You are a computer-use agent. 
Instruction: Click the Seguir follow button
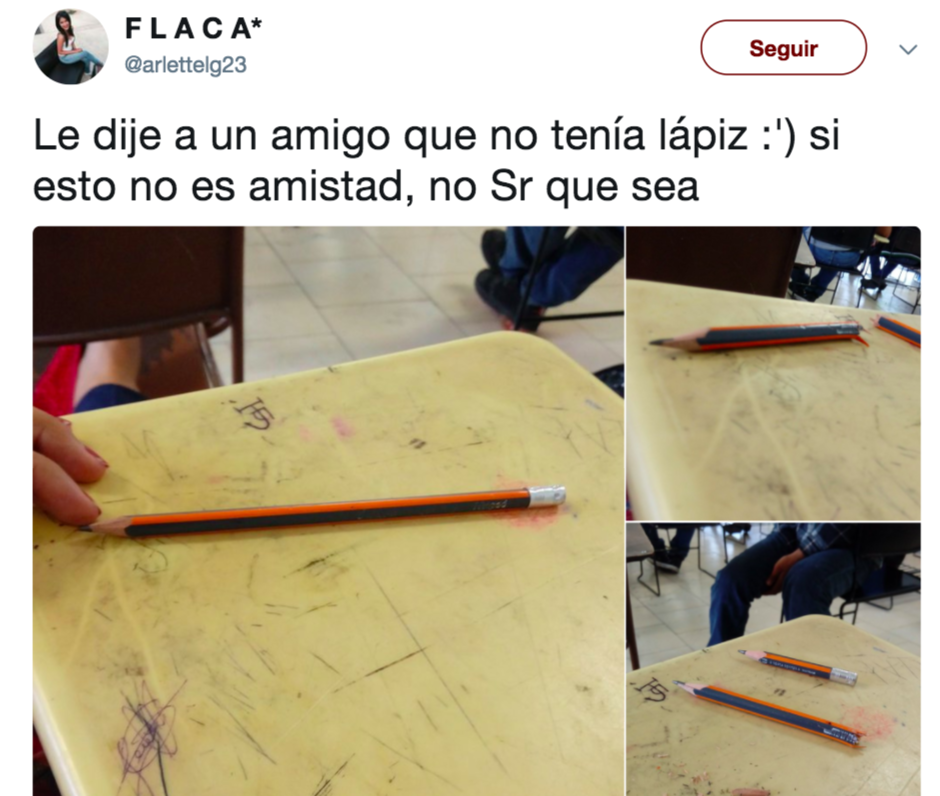783,48
